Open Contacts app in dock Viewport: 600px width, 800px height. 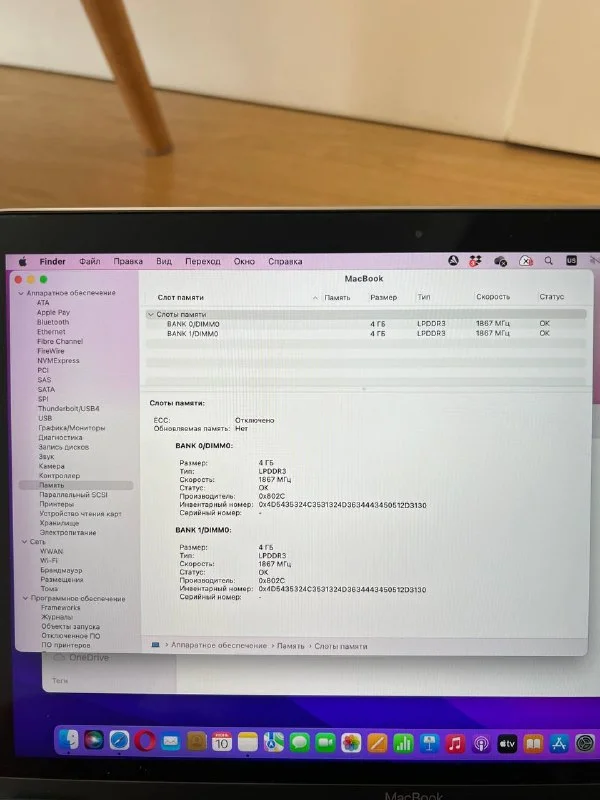(x=196, y=741)
